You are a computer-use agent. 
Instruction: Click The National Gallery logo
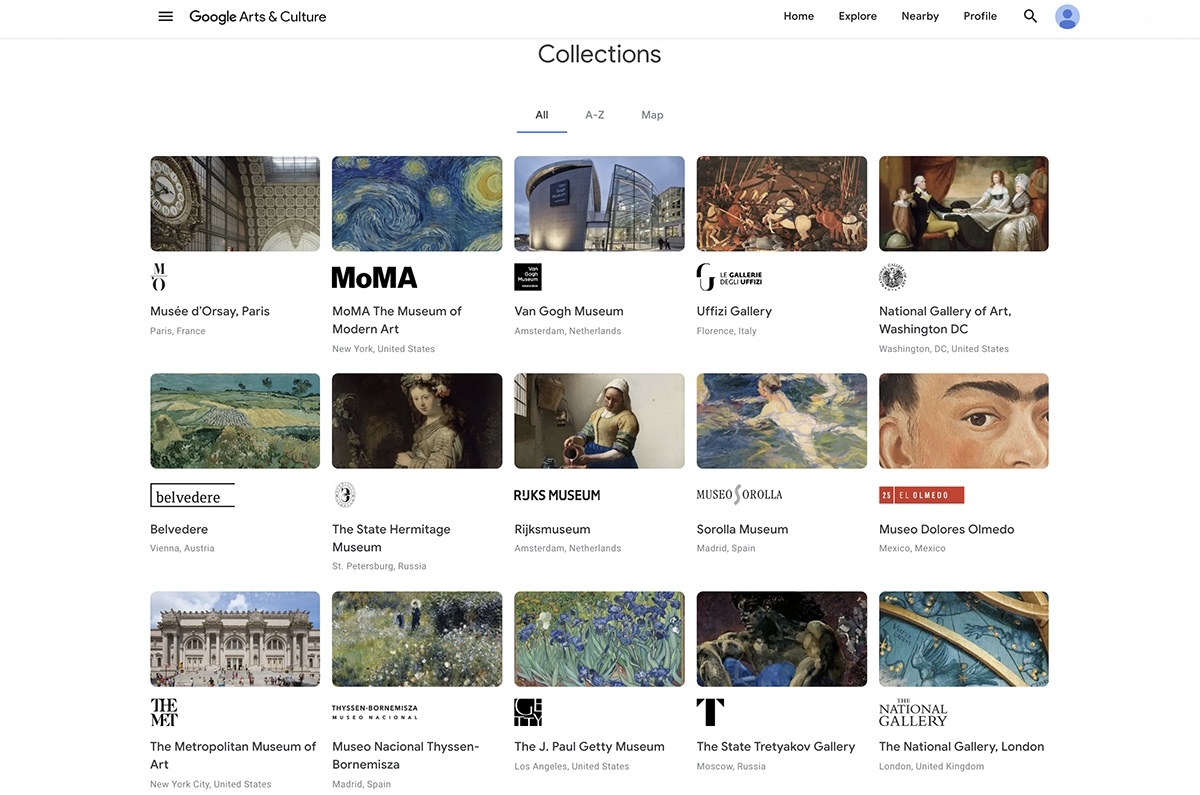(913, 713)
